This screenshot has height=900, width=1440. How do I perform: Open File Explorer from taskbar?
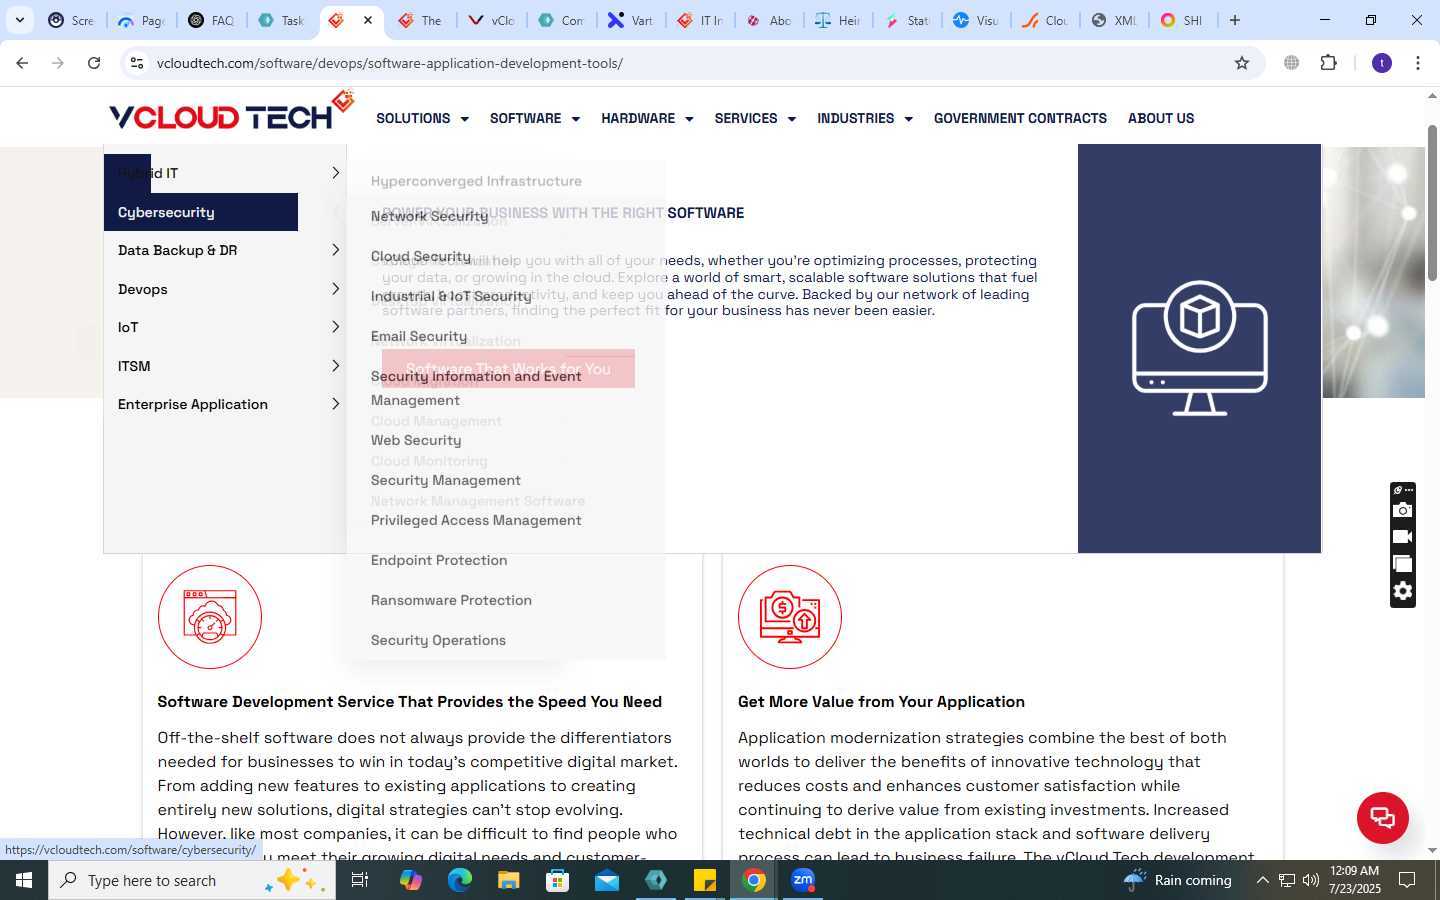[x=508, y=880]
